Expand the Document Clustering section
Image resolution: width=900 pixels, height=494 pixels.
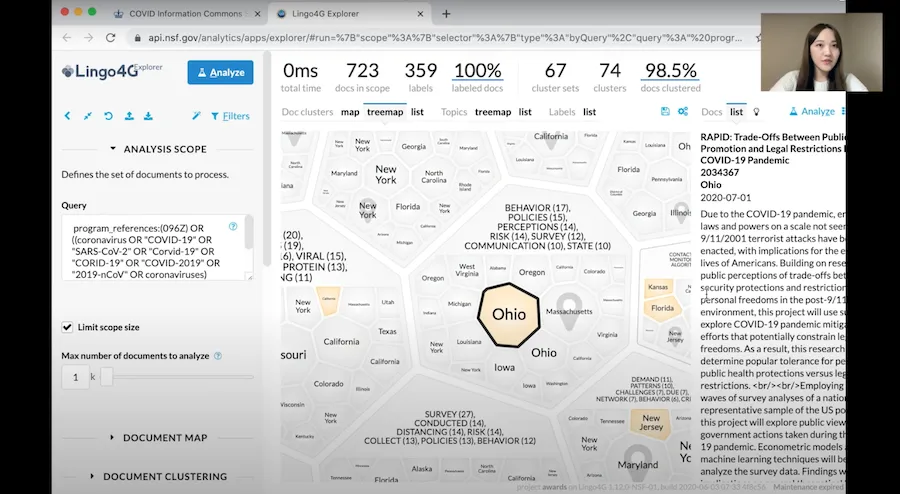click(158, 476)
